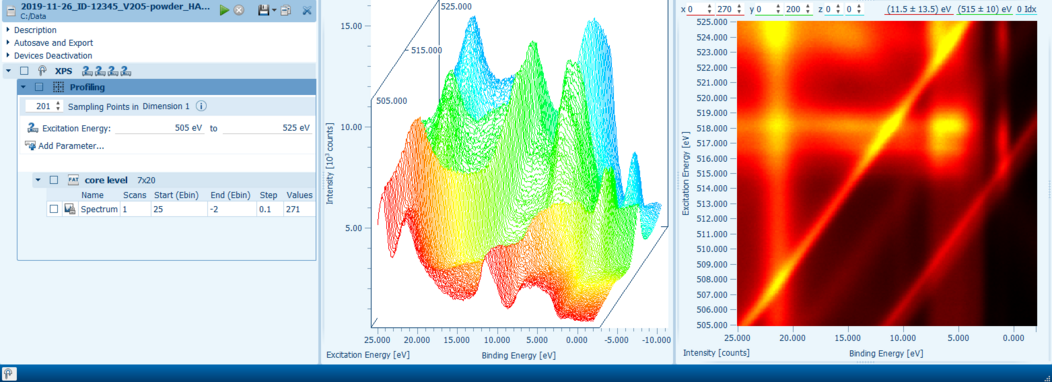Click the fourth device parameter icon after XPS
The height and width of the screenshot is (382, 1052).
[125, 71]
